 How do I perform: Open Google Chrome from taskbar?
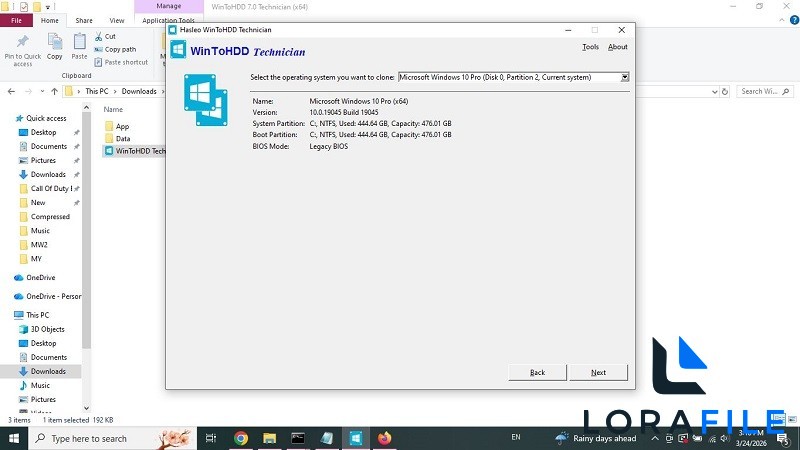click(x=241, y=438)
